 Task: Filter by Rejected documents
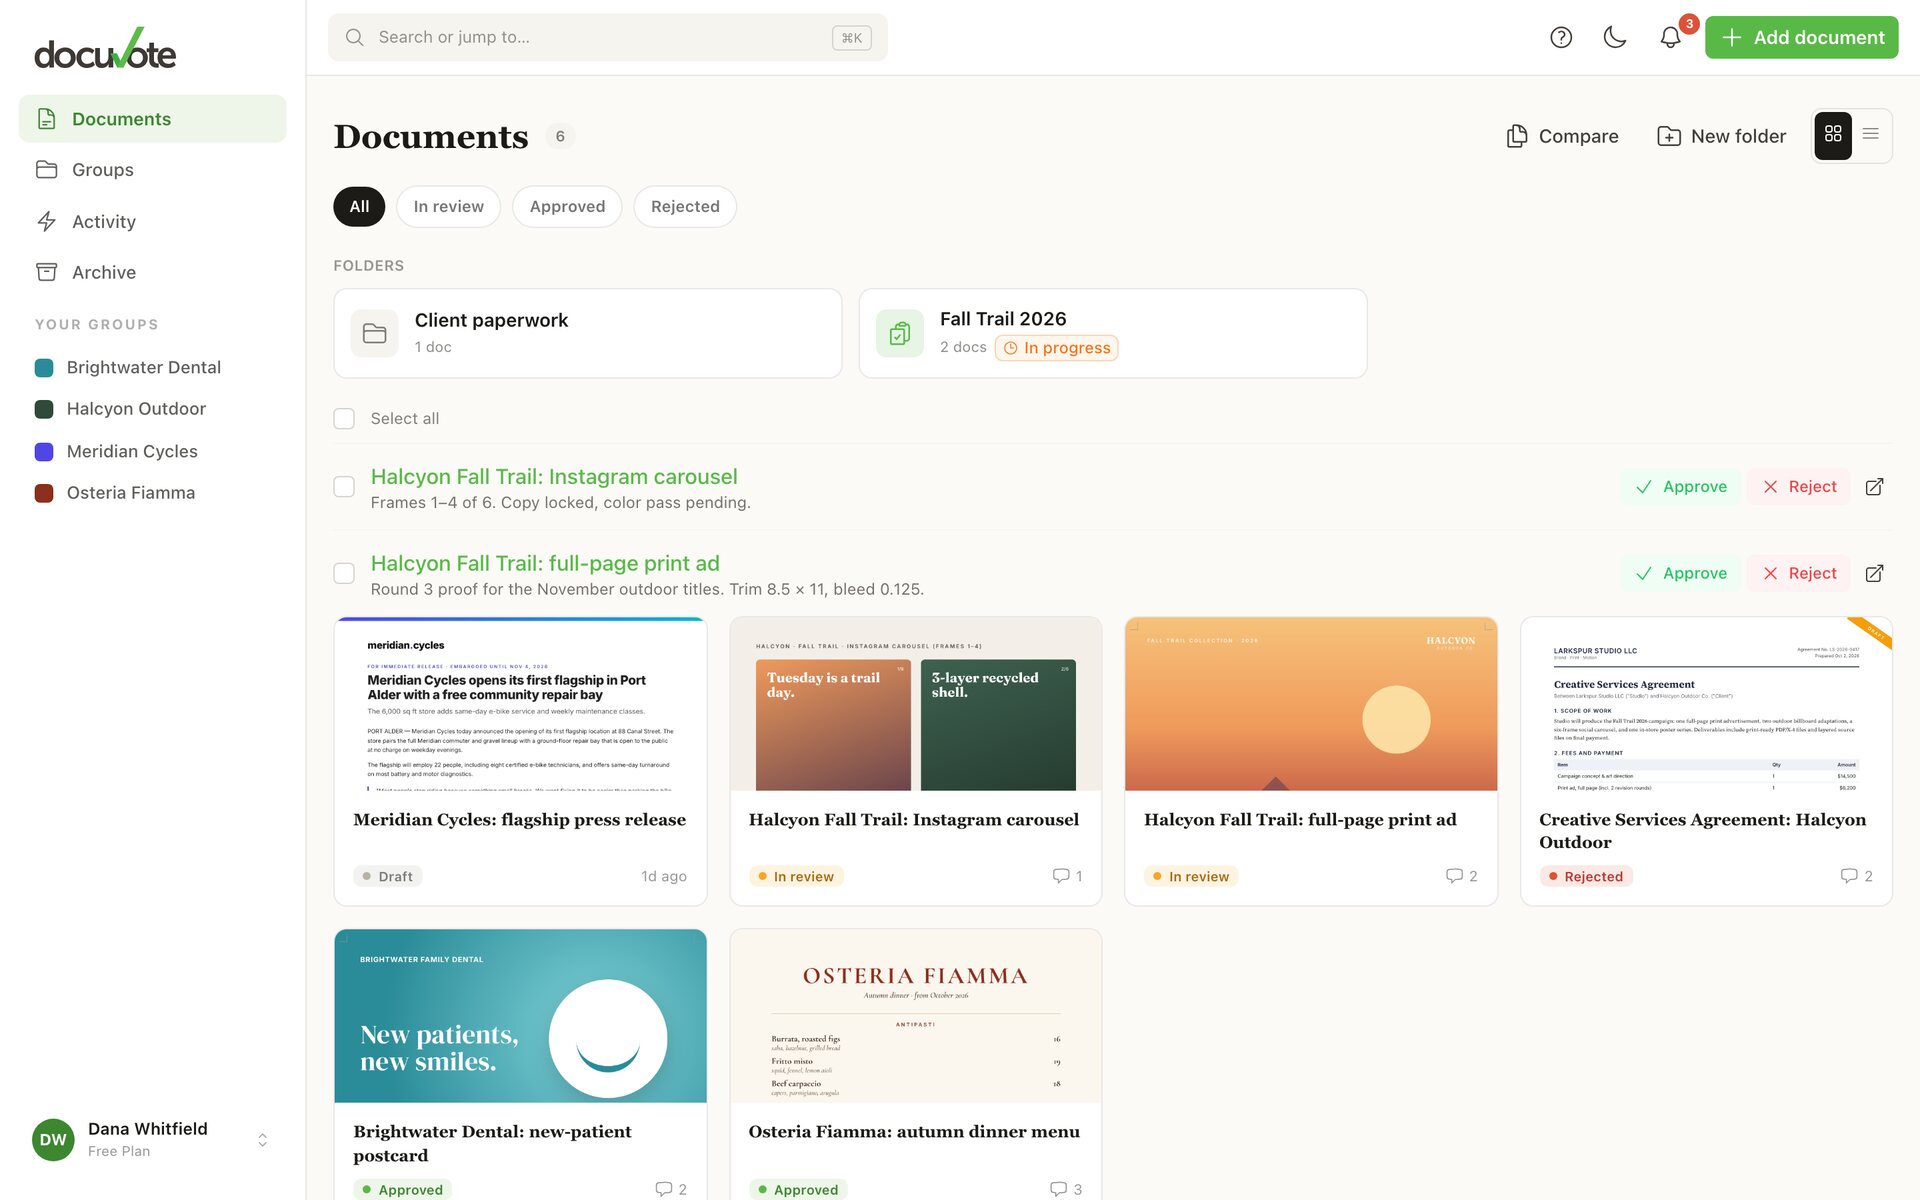click(x=685, y=206)
